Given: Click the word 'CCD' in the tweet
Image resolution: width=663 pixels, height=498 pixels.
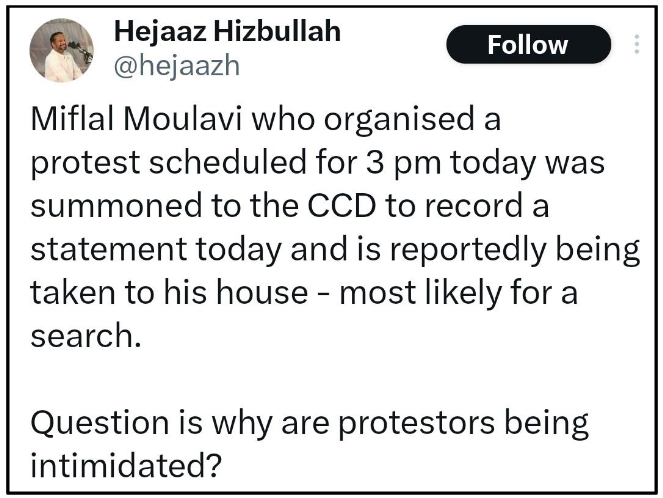Looking at the screenshot, I should coord(341,205).
